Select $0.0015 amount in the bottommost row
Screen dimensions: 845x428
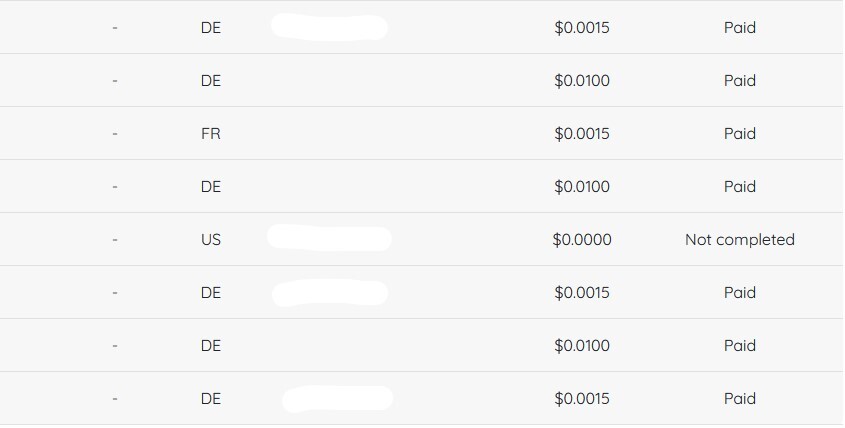click(x=581, y=399)
